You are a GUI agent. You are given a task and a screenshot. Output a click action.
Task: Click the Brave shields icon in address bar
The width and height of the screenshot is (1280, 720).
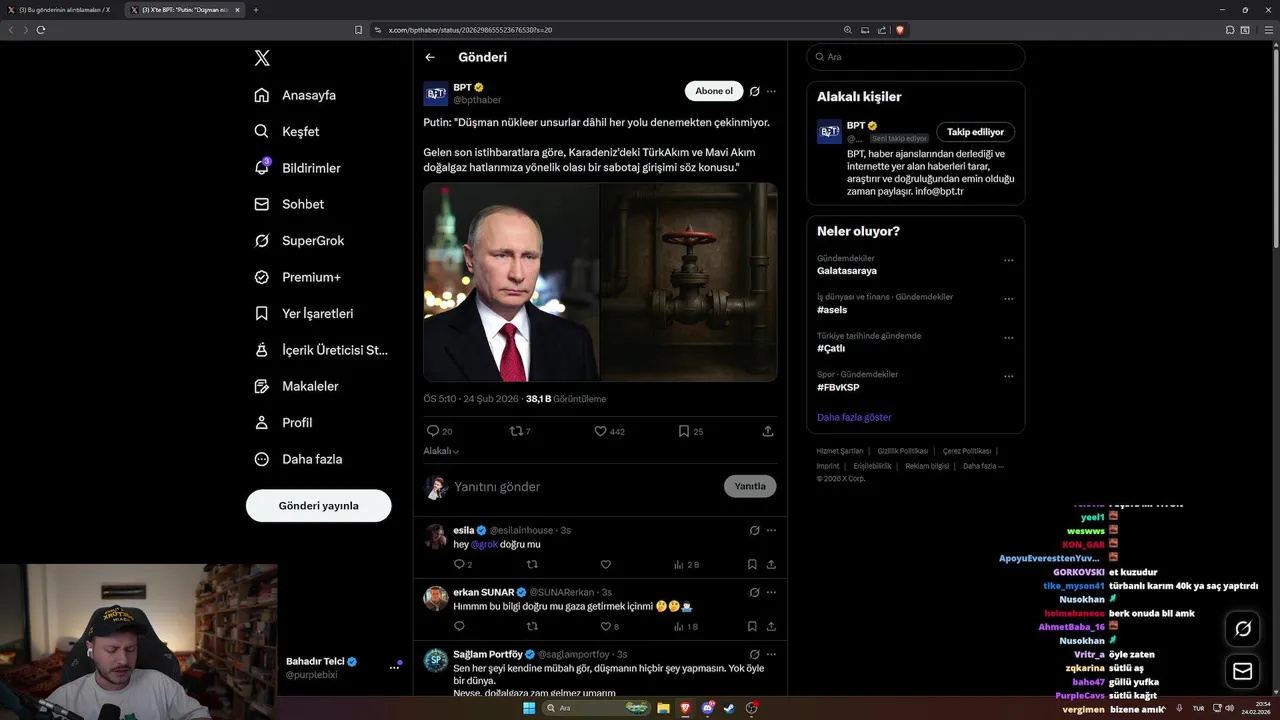[x=900, y=30]
